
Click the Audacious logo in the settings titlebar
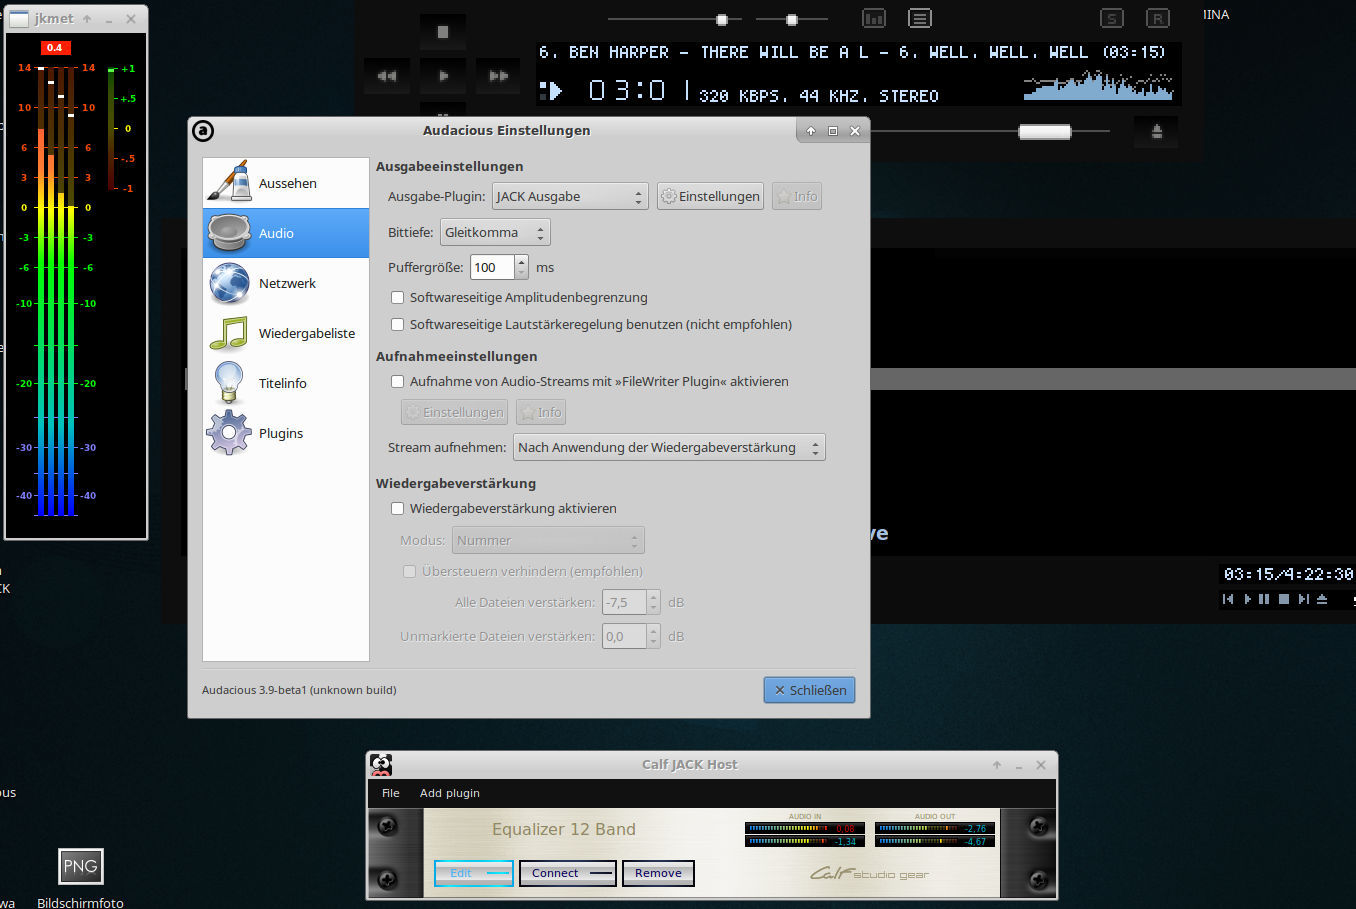tap(203, 130)
